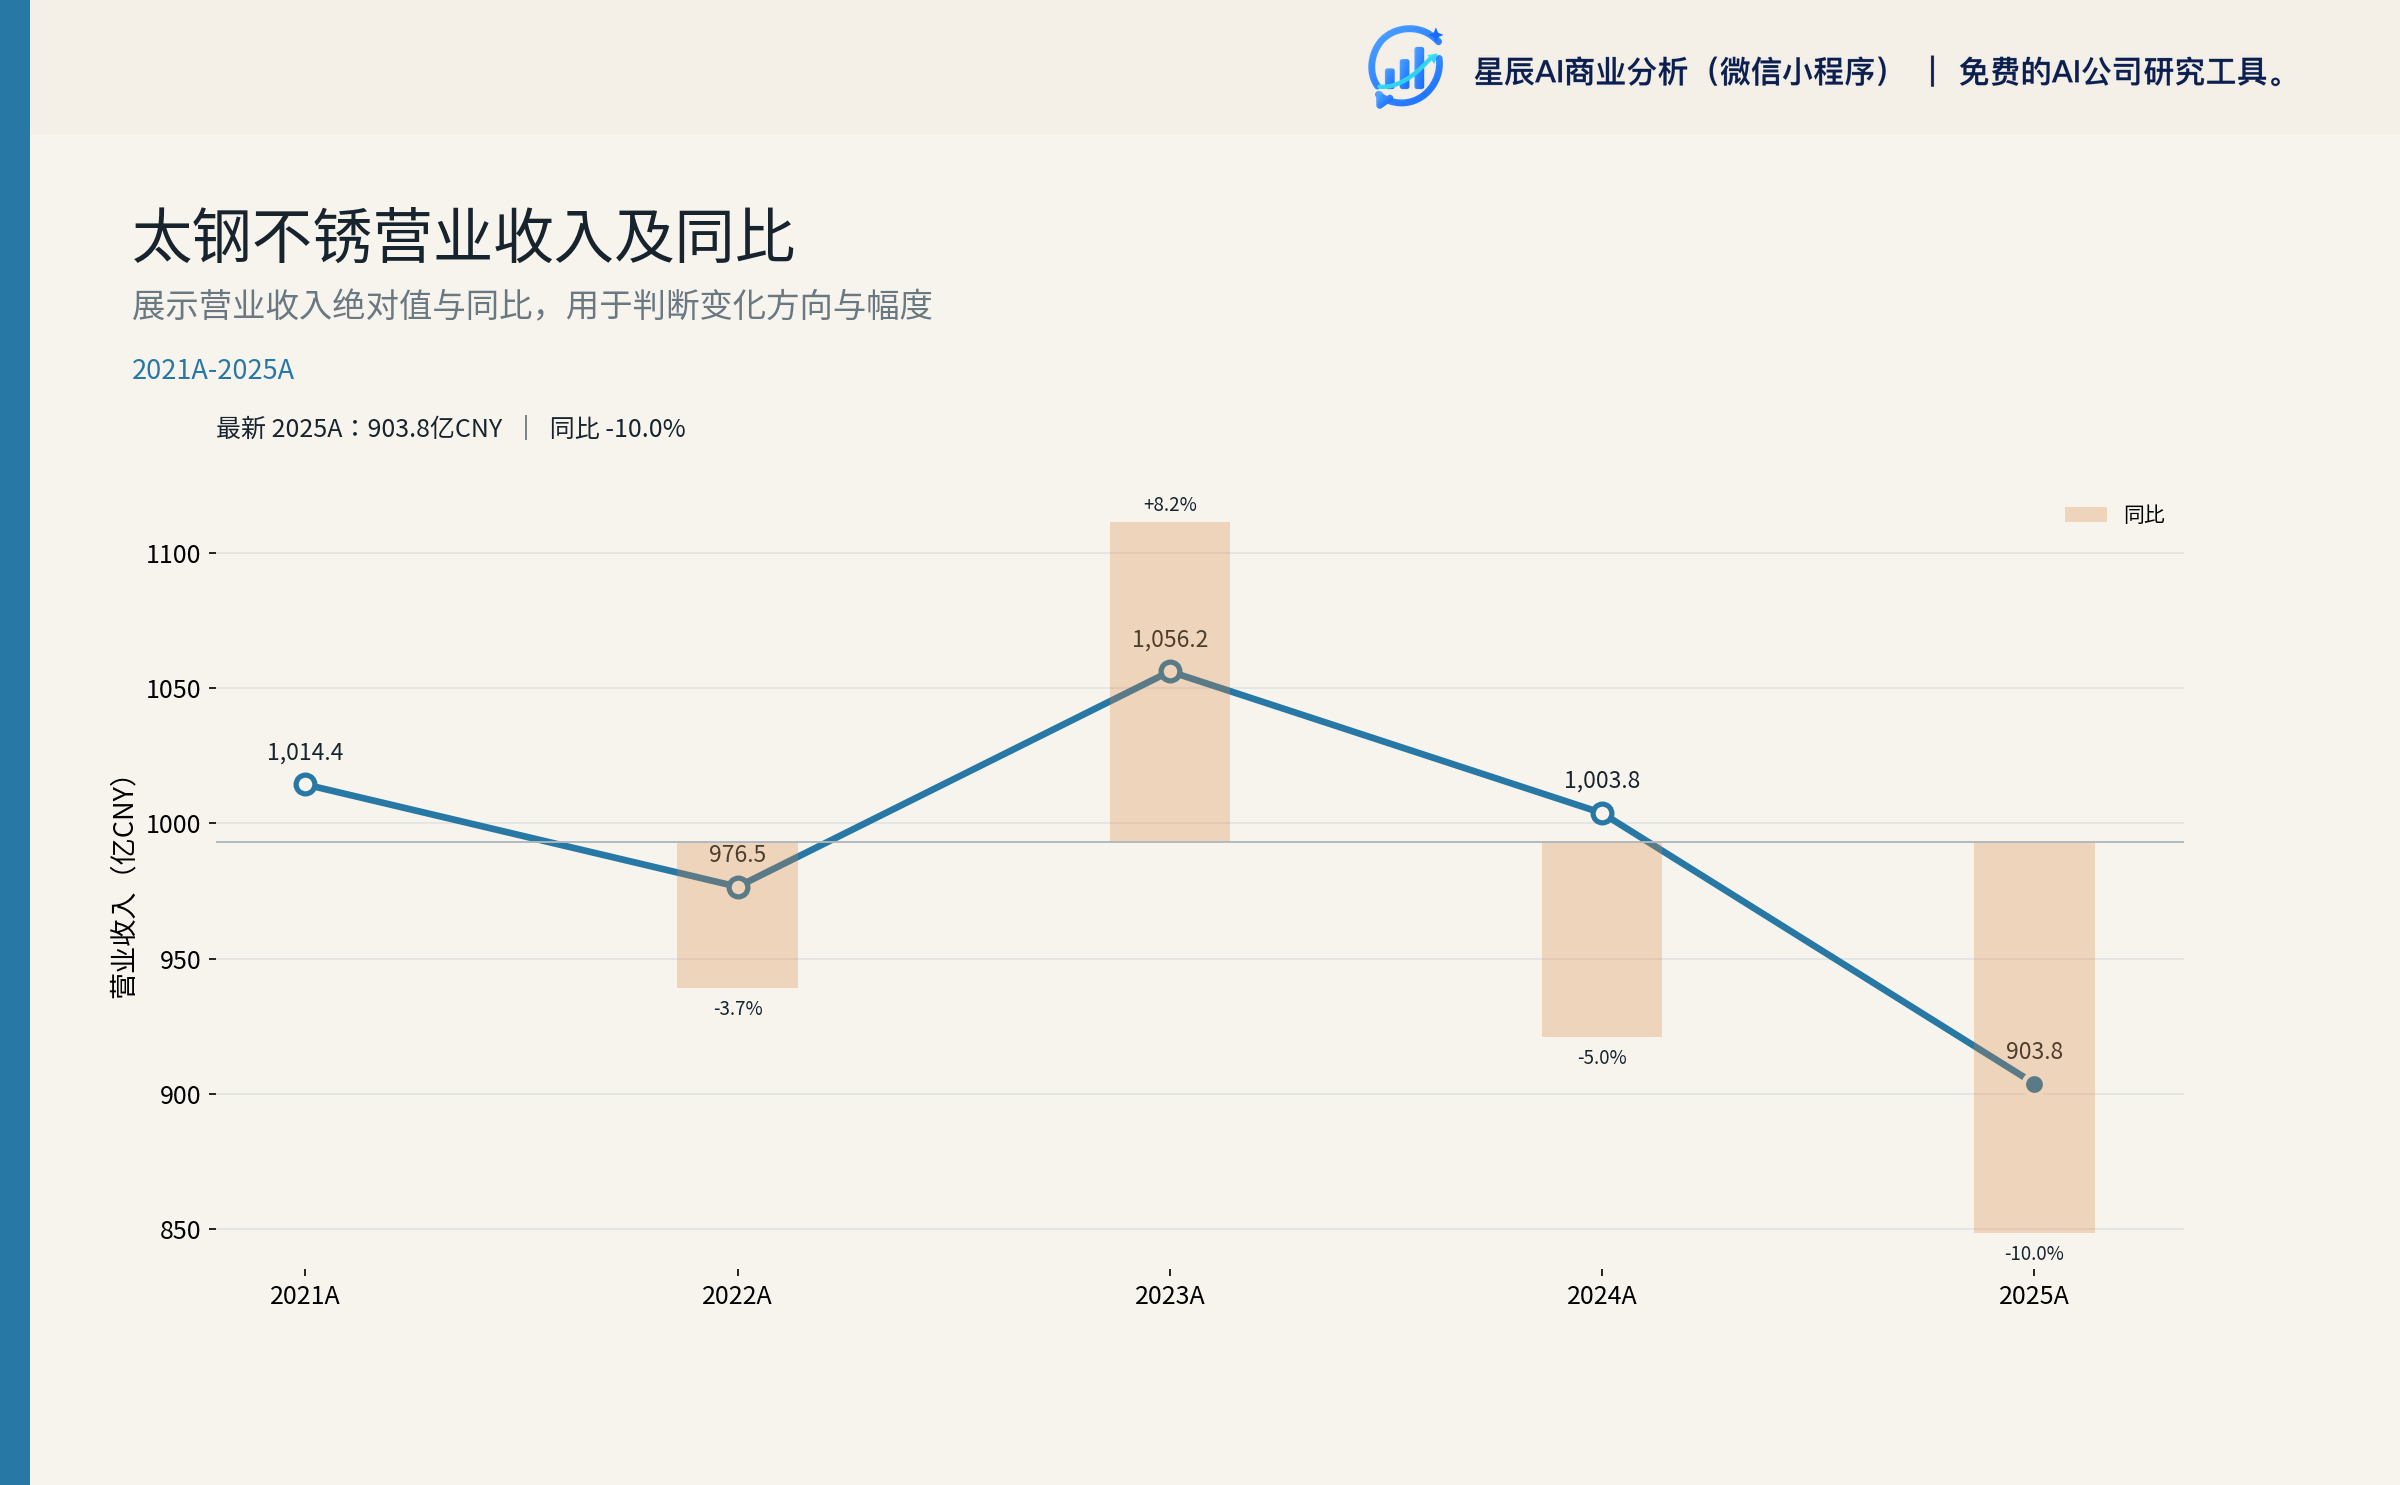Click the -10.0% label under the bar
The image size is (2400, 1485).
[x=2034, y=1253]
